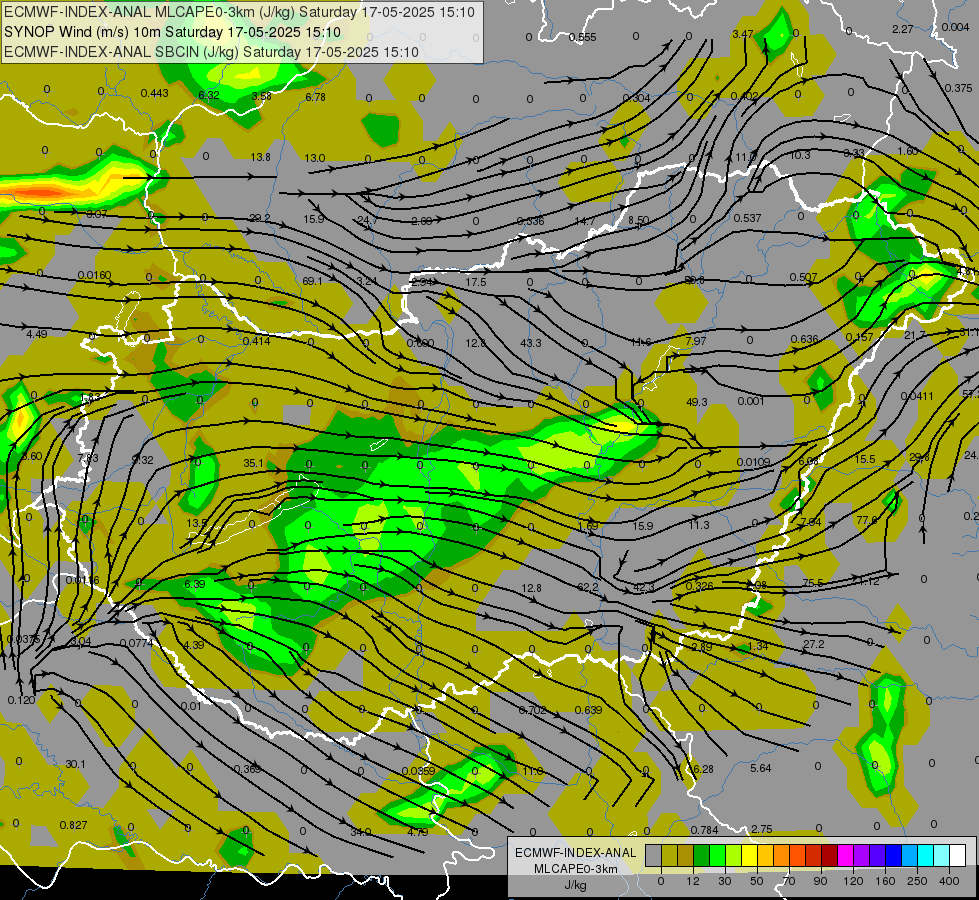Pick the dark red legend swatch
The height and width of the screenshot is (900, 979).
pyautogui.click(x=830, y=855)
